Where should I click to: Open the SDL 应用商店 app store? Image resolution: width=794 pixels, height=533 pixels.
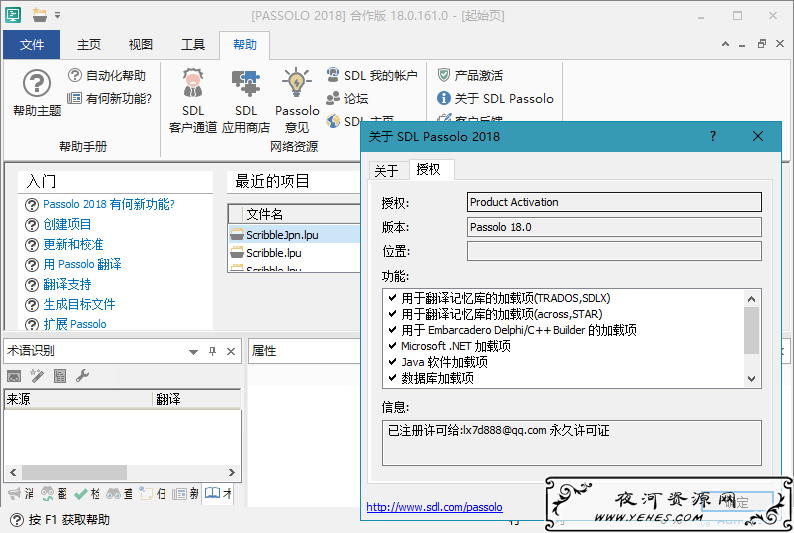[x=246, y=101]
